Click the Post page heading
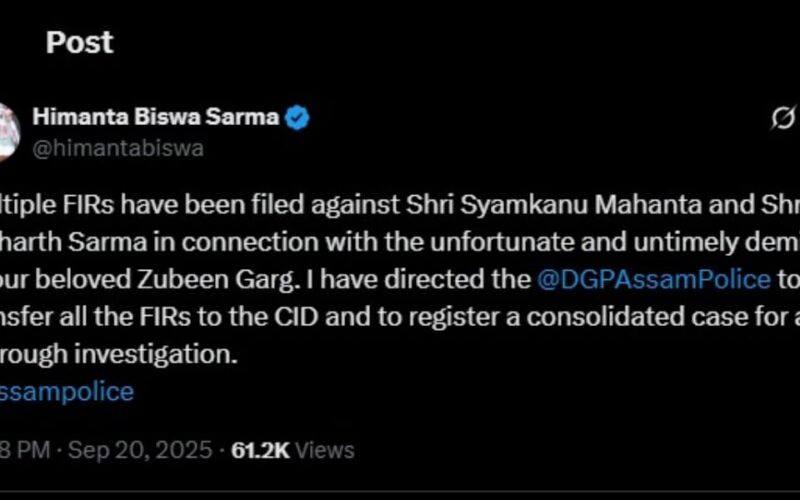Screen dimensions: 800x500 79,43
